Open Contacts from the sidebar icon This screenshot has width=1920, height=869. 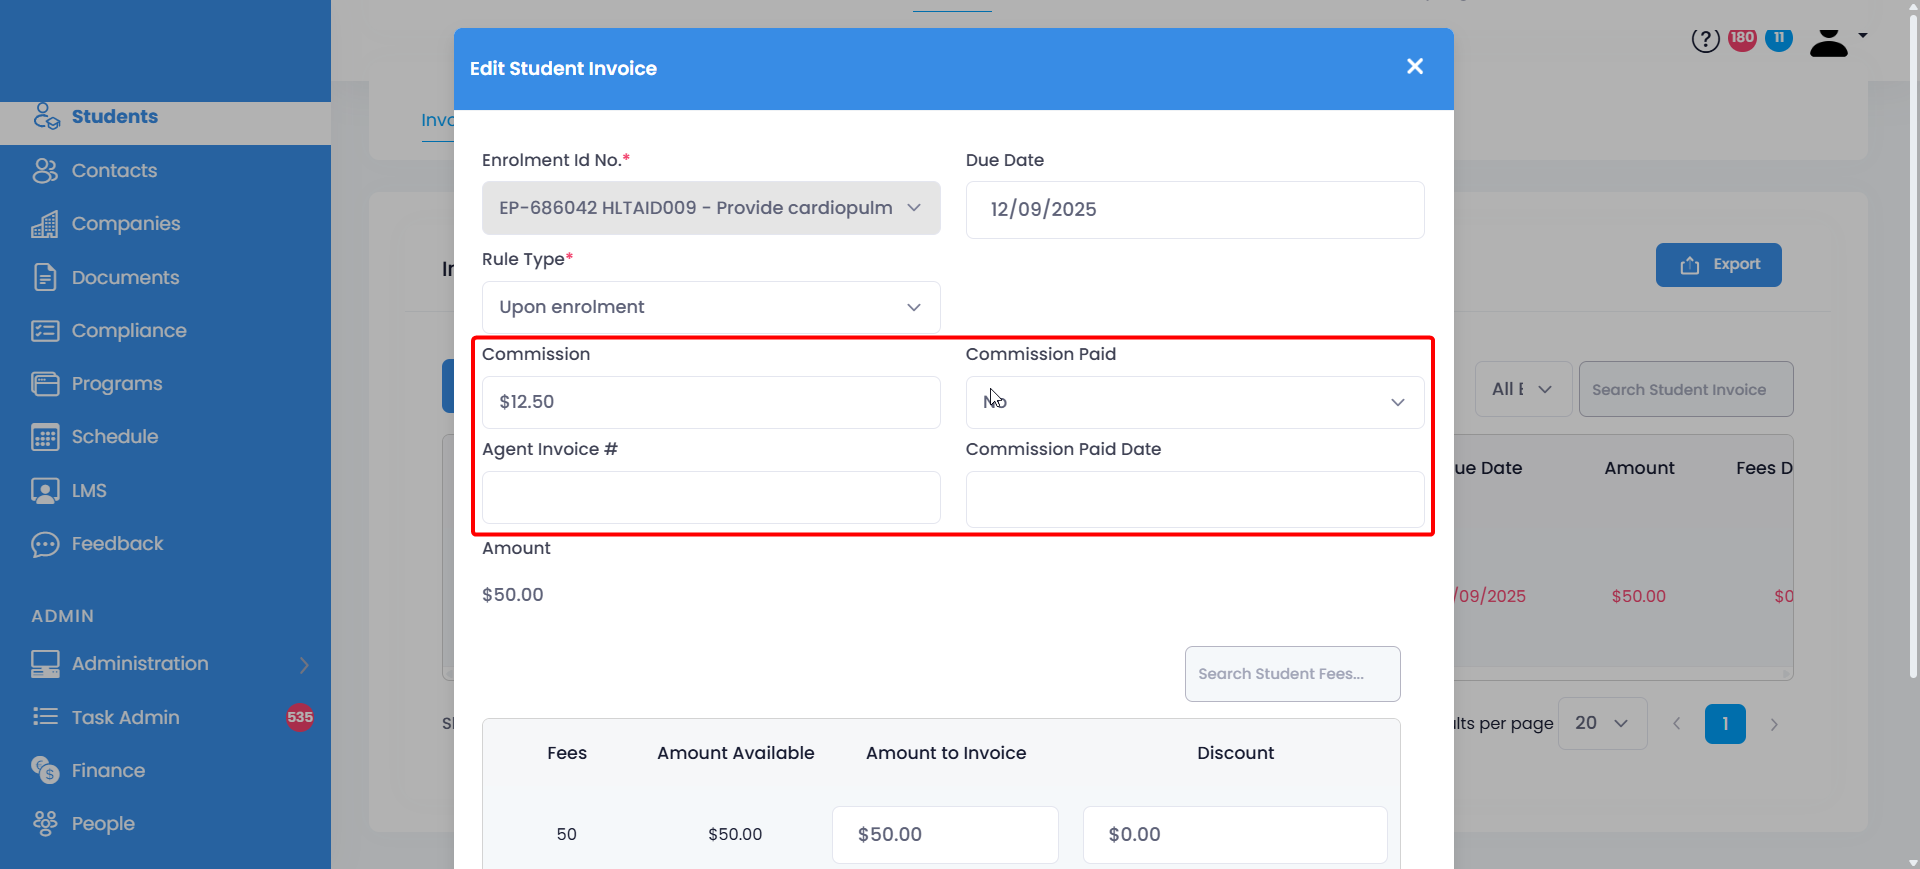click(x=45, y=171)
